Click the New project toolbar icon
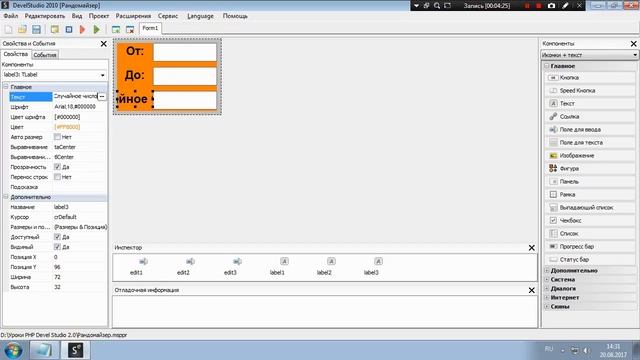 tap(8, 29)
